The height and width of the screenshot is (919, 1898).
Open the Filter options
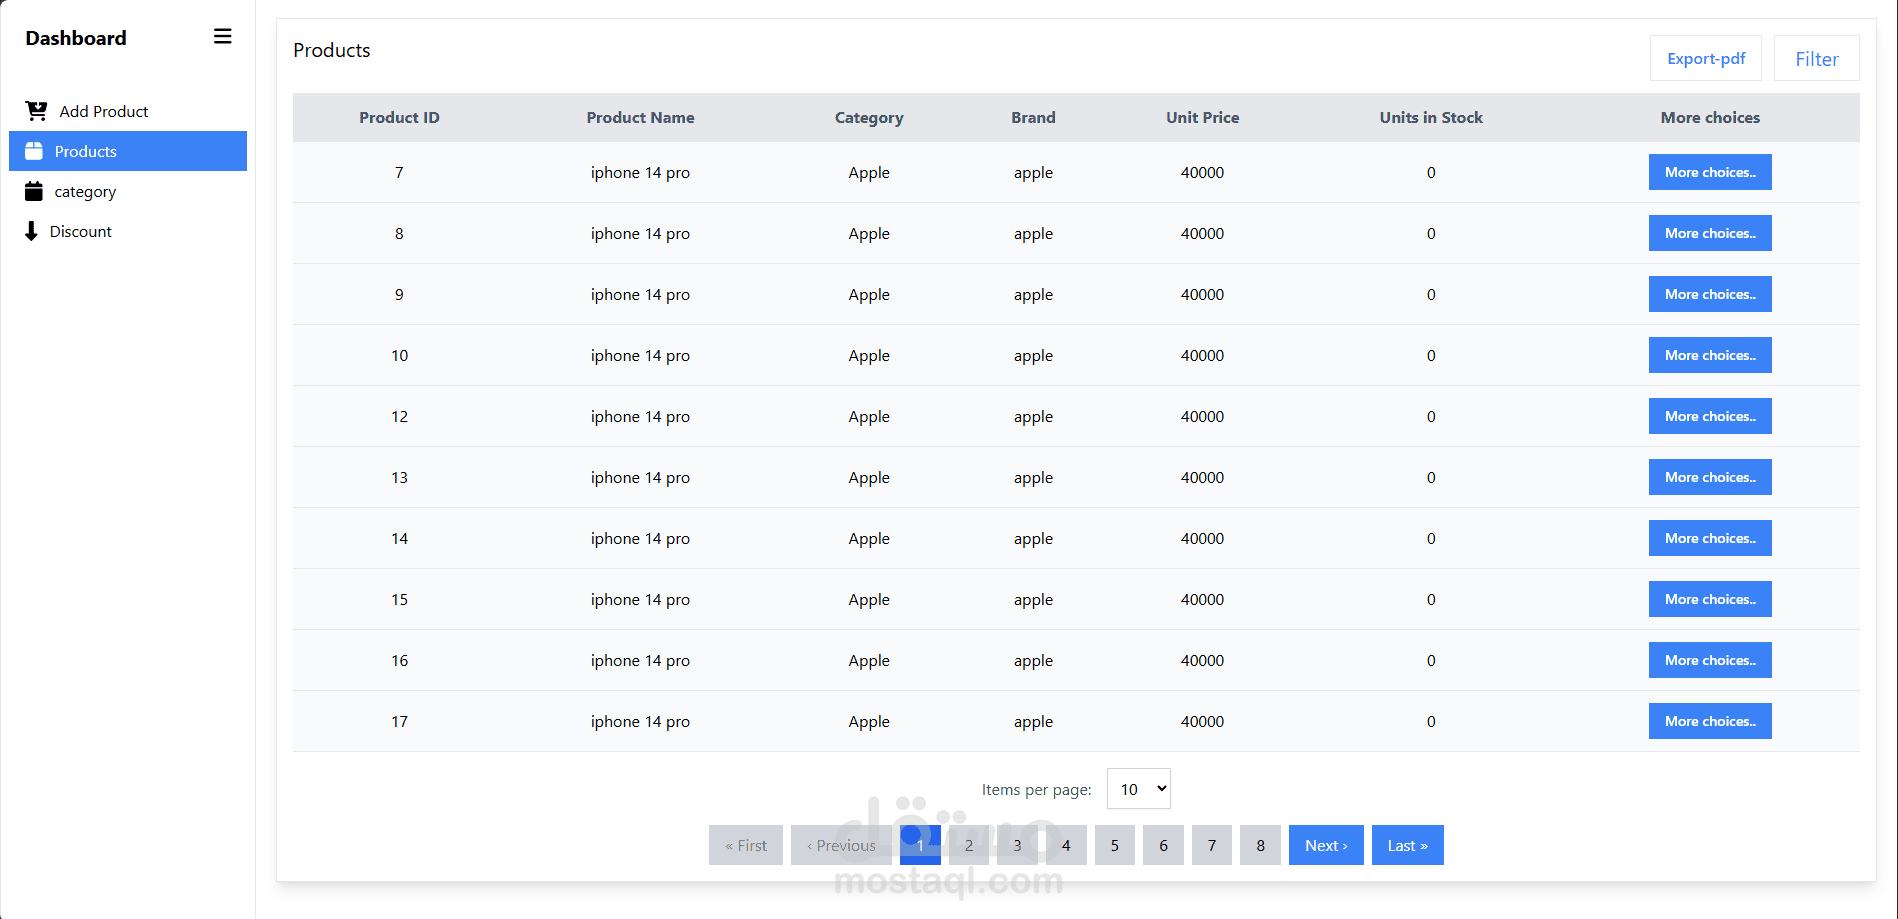coord(1817,58)
